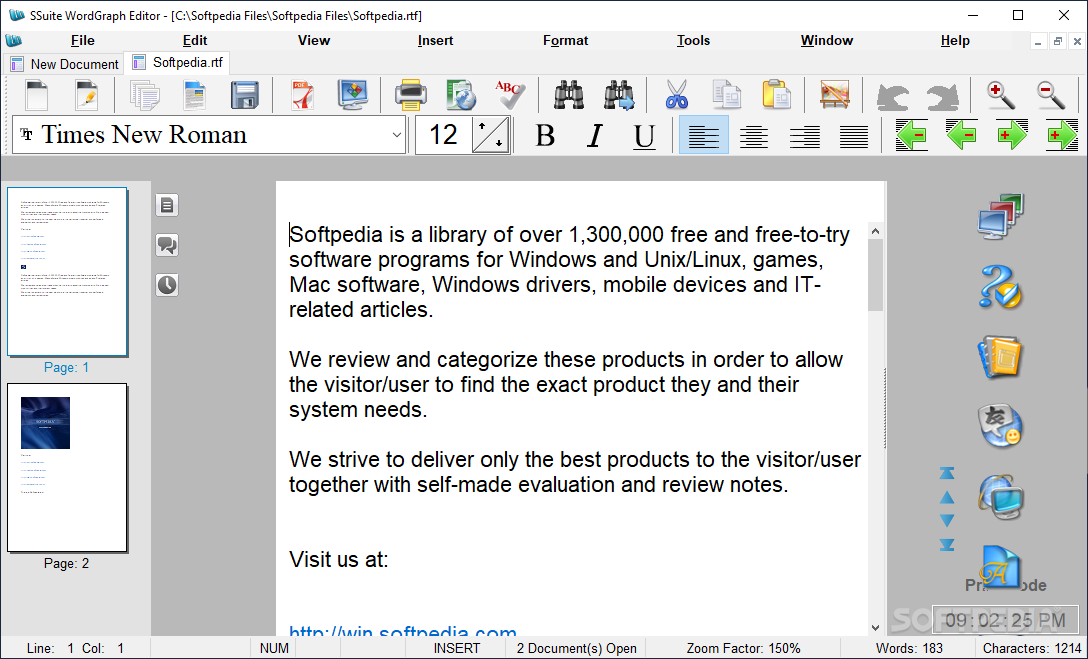Click the Zoom Factor: 150% status text
The image size is (1088, 659).
point(743,648)
